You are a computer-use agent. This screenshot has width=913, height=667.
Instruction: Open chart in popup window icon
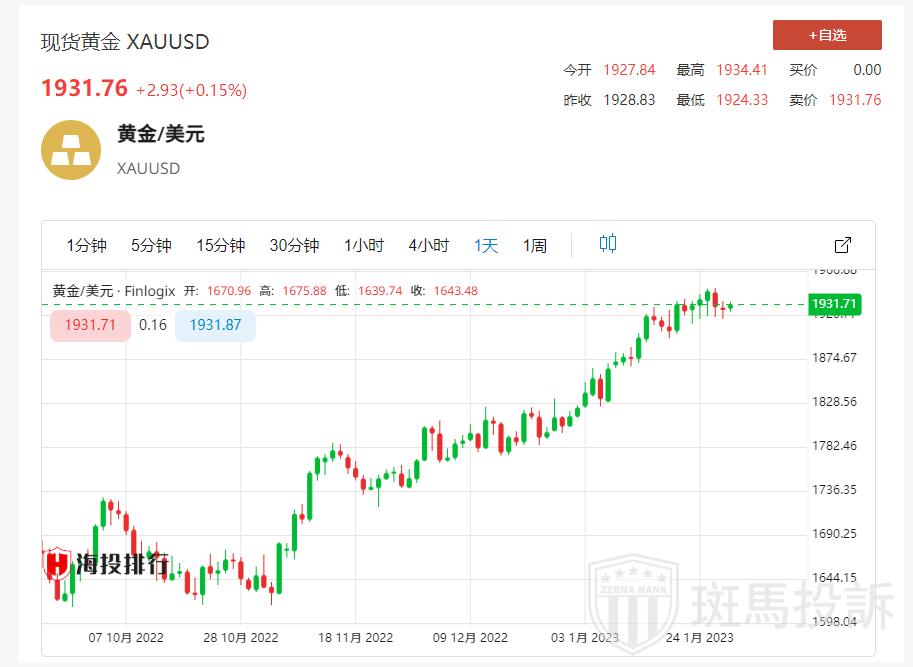click(x=842, y=245)
